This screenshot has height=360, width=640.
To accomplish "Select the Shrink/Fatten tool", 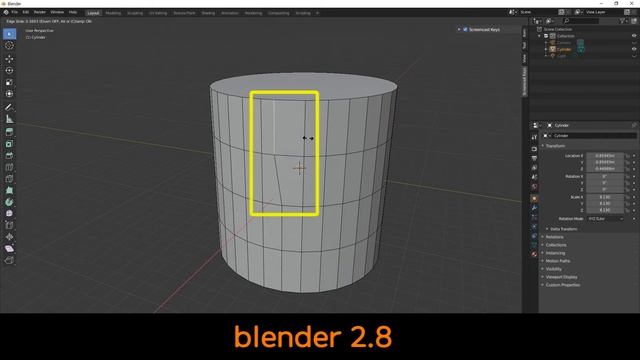I will [9, 237].
